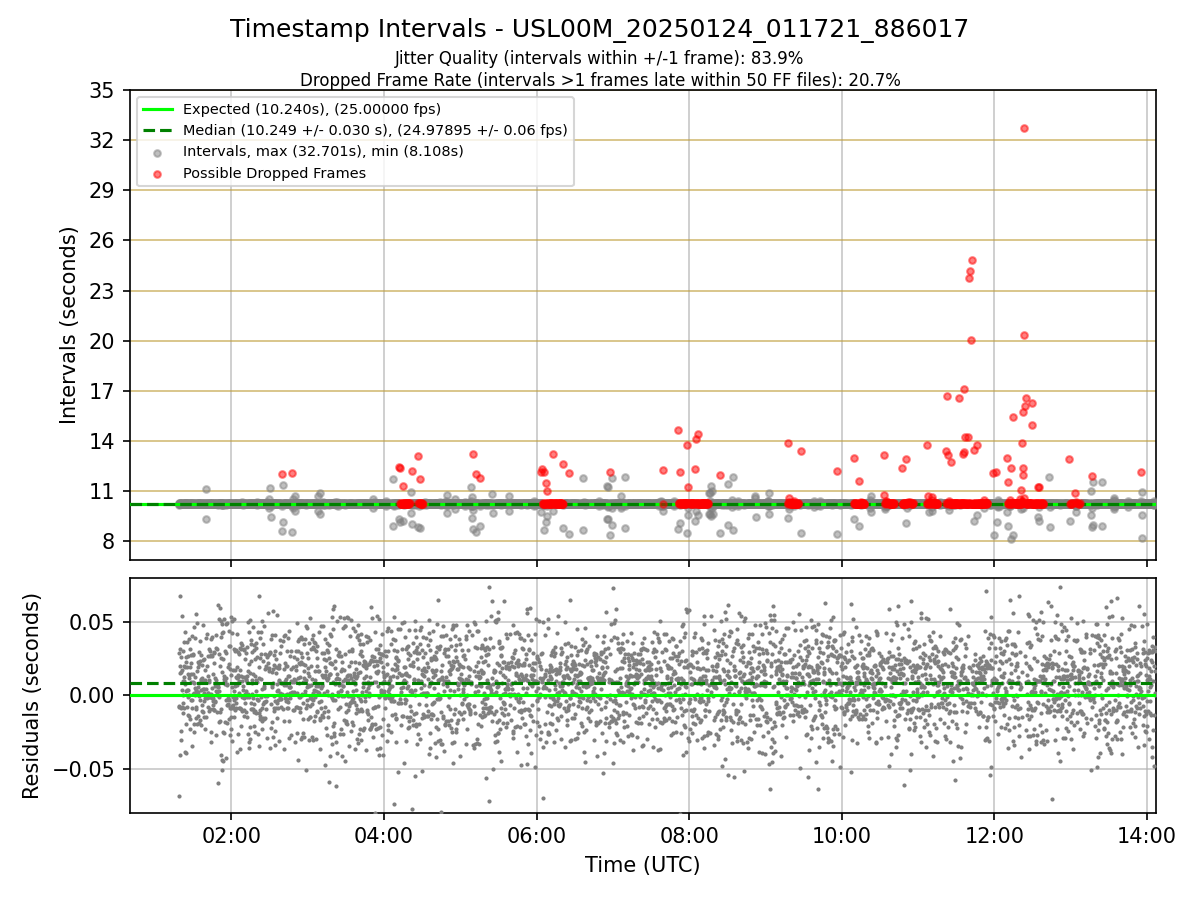Click the highest red outlier point near 32.7 seconds
Screen dimensions: 1200x900
click(1024, 128)
